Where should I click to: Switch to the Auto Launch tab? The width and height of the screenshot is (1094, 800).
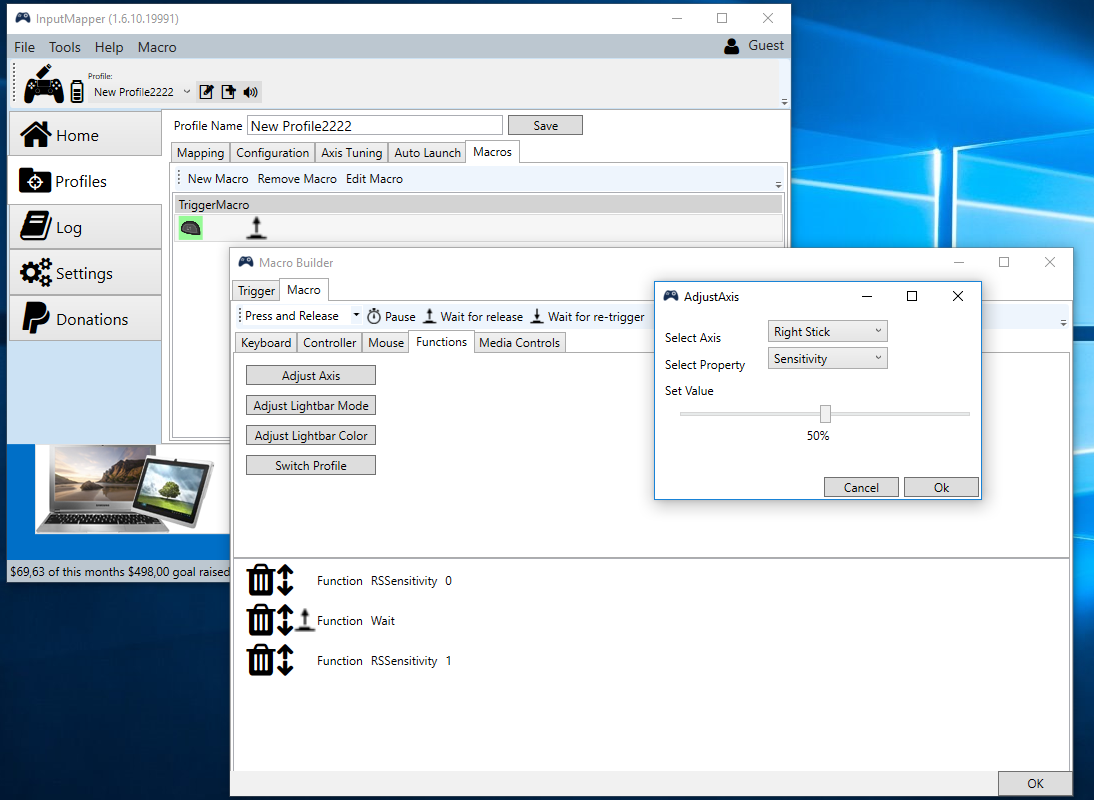pyautogui.click(x=427, y=153)
